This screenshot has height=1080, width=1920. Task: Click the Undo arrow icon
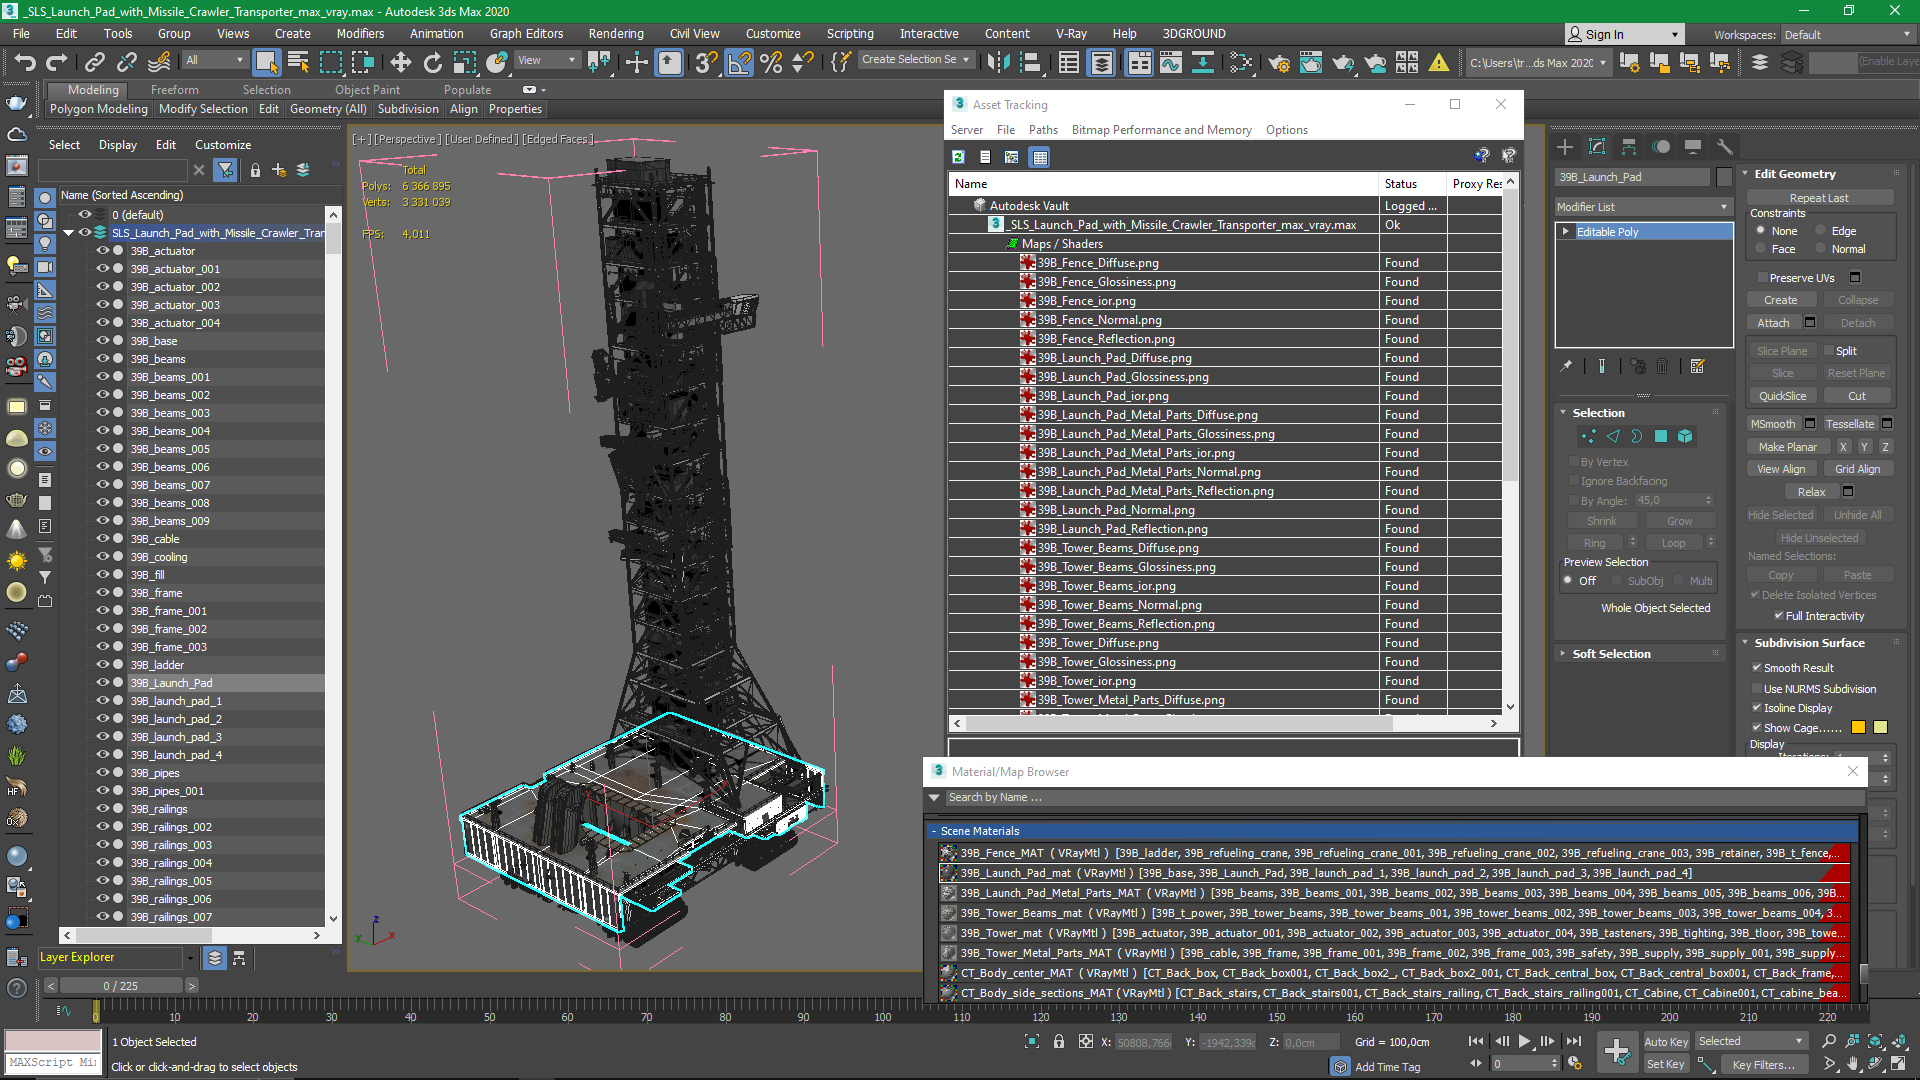tap(24, 62)
